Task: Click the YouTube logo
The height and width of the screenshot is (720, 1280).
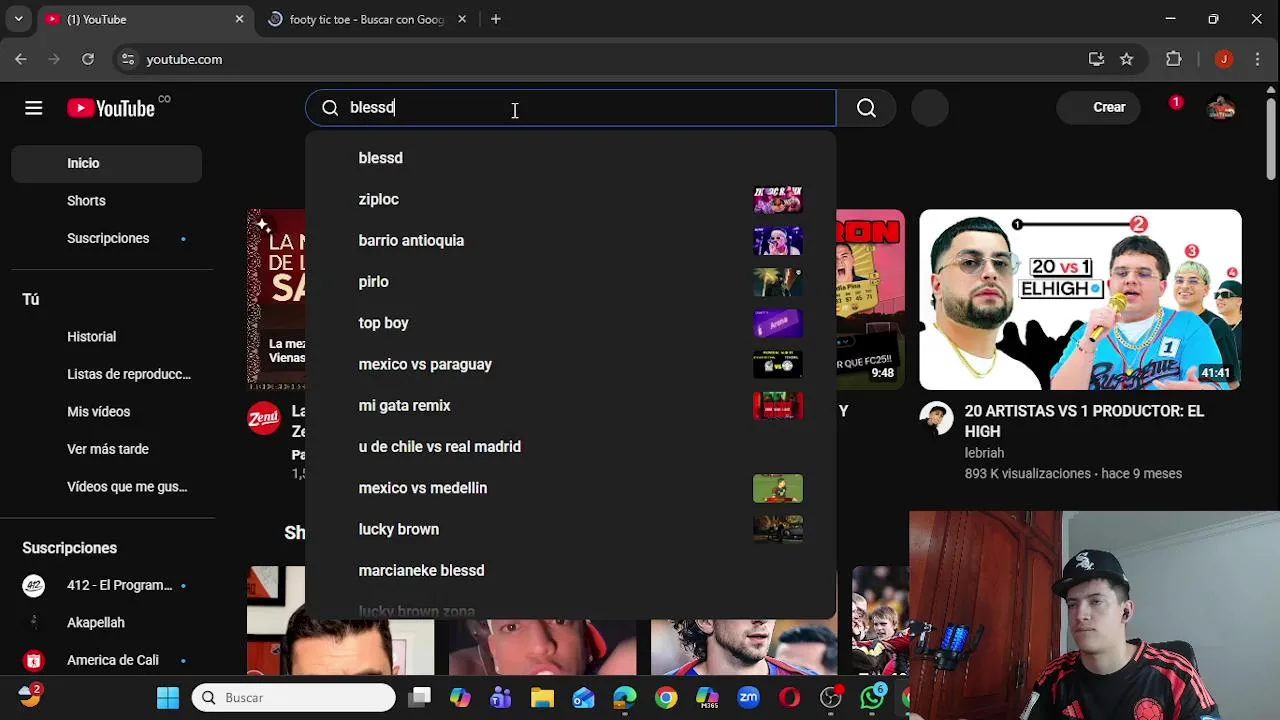Action: [x=111, y=108]
